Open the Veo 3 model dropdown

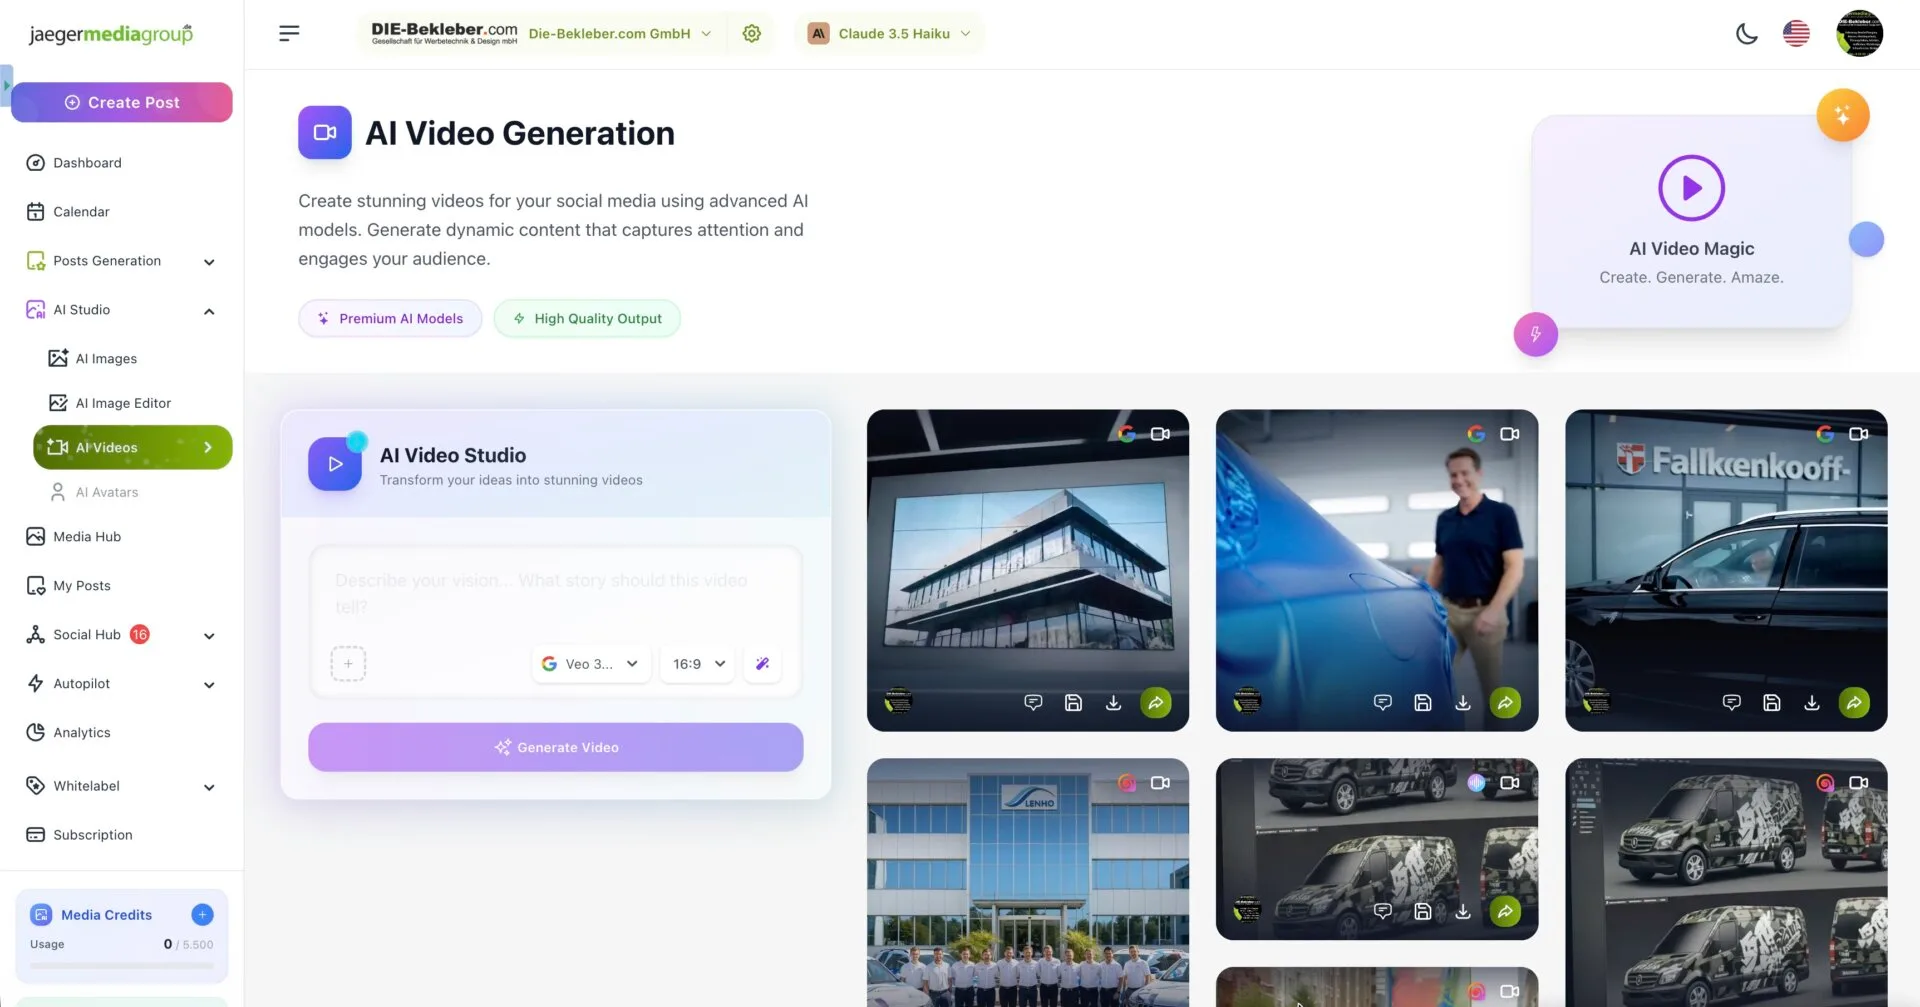[x=591, y=664]
